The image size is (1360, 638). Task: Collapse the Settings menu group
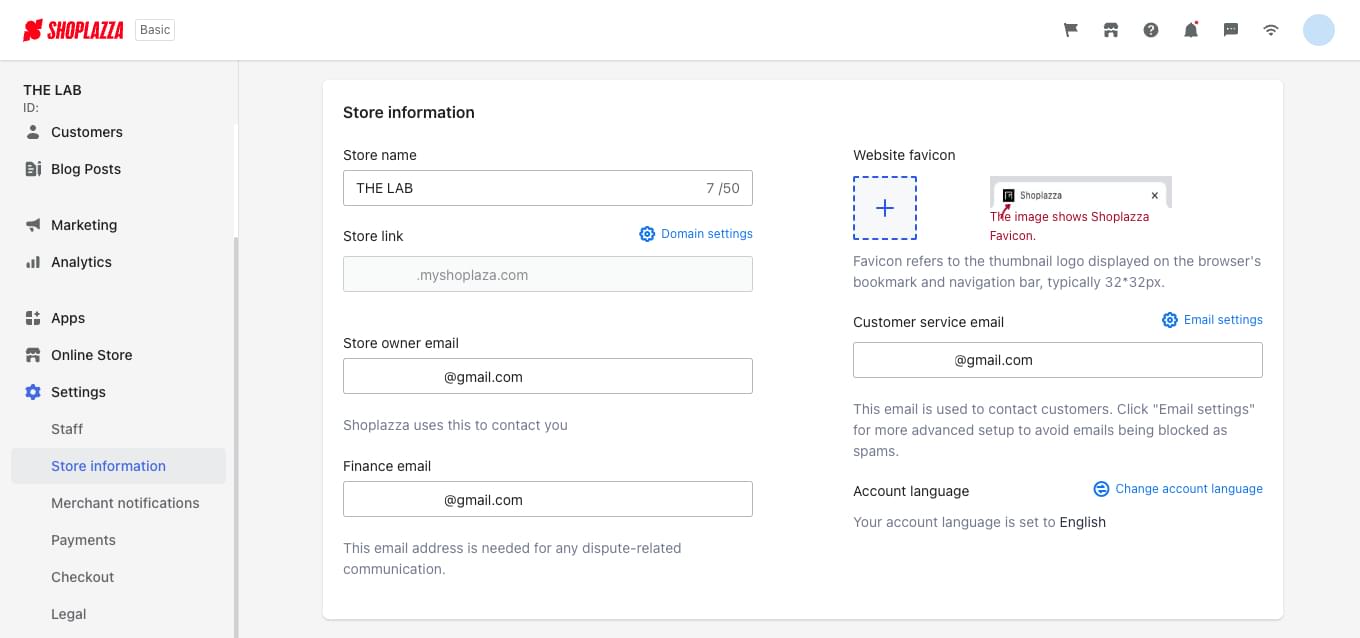click(x=78, y=392)
